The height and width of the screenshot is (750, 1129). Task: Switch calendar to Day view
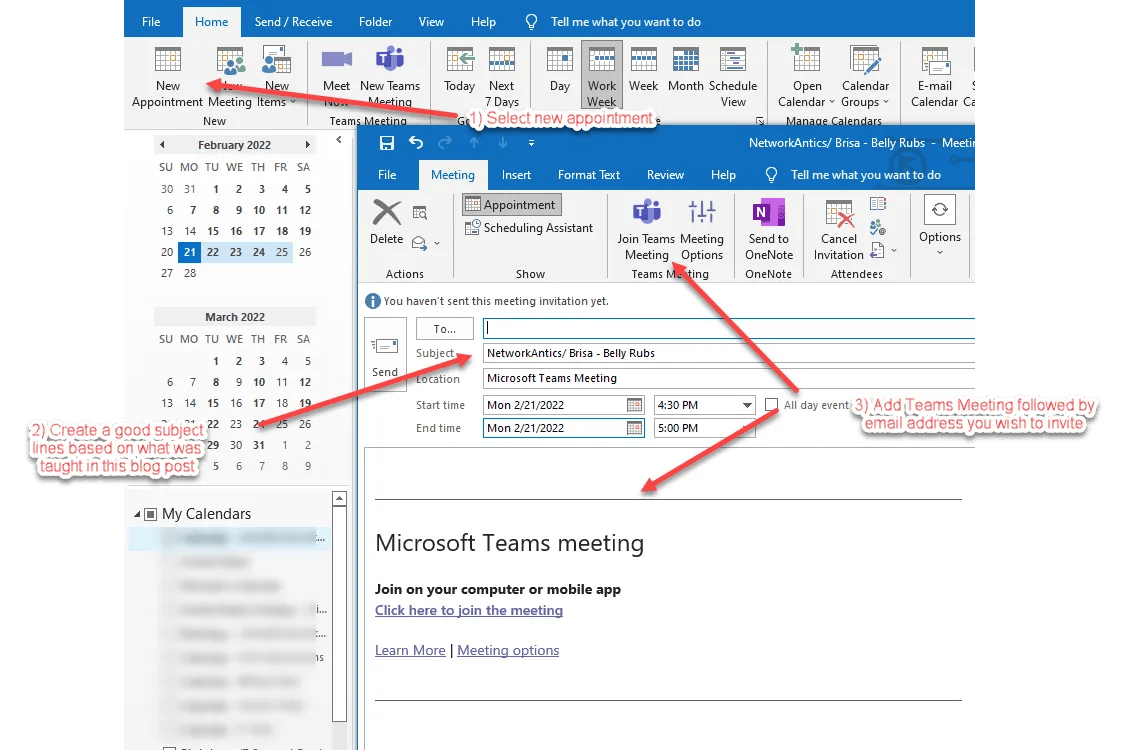[559, 70]
